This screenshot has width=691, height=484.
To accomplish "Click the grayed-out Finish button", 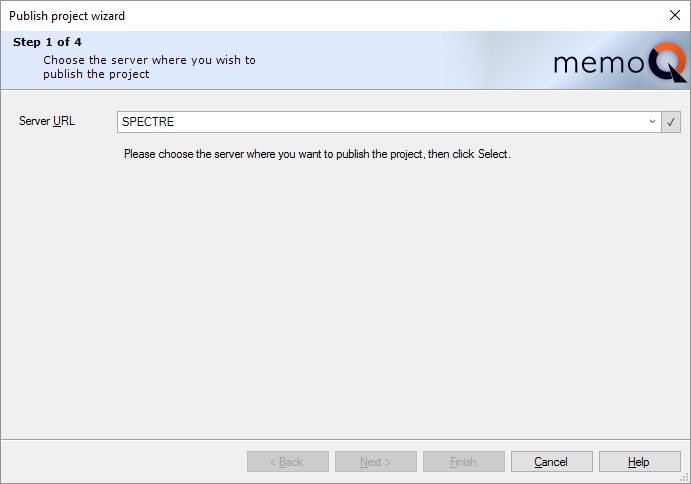I will point(463,462).
